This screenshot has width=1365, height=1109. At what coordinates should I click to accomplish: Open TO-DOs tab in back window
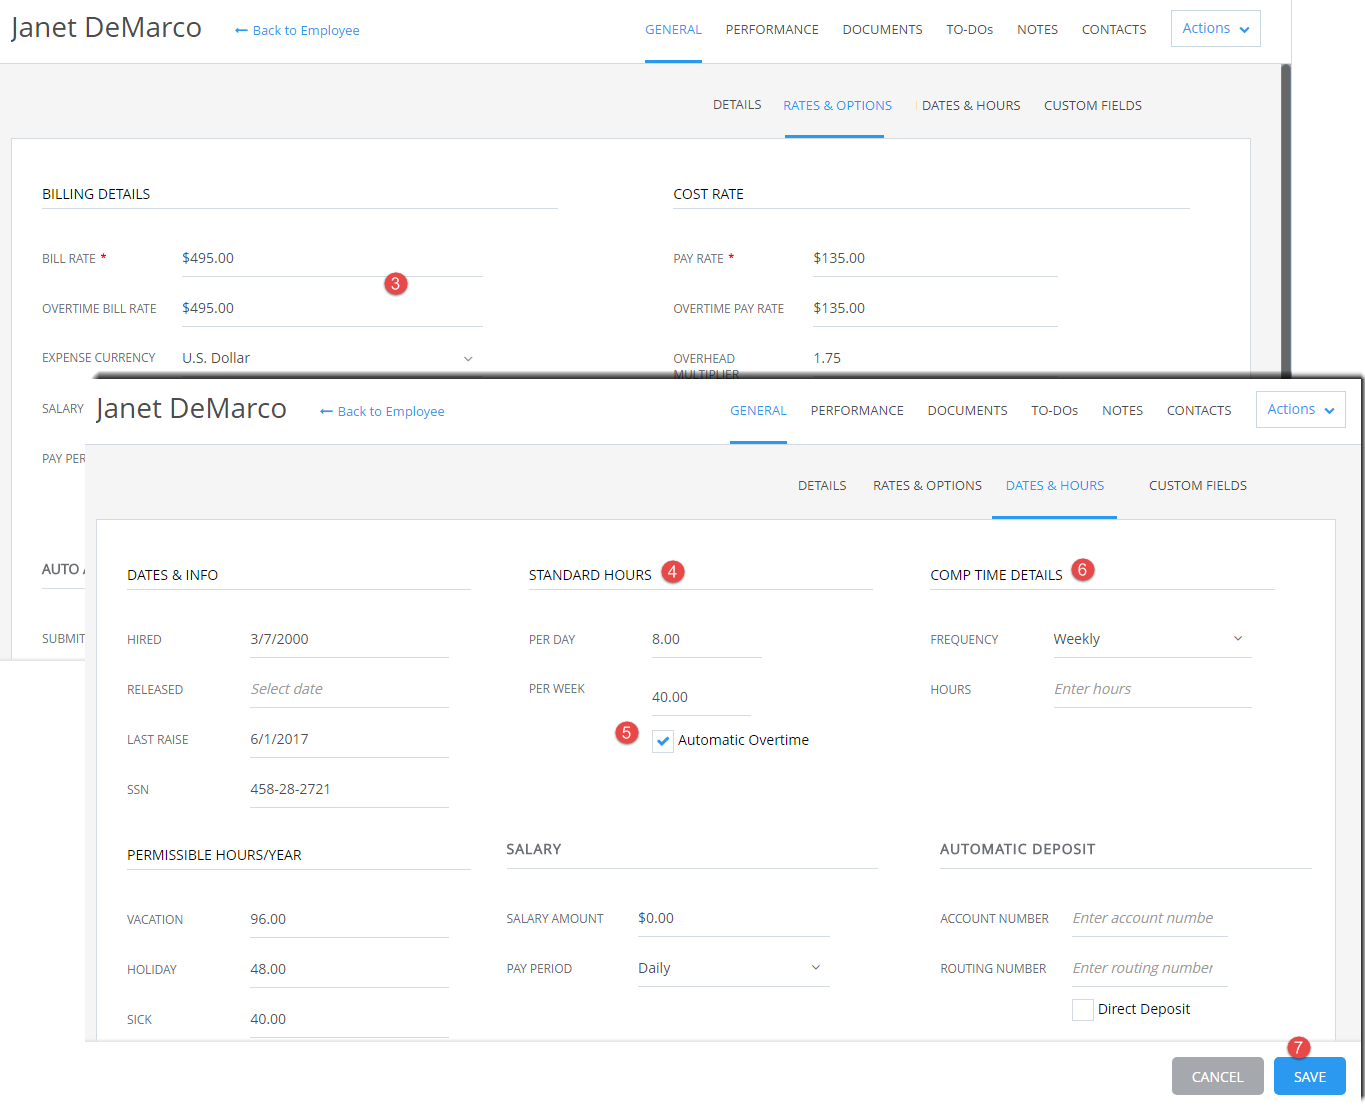click(x=969, y=29)
